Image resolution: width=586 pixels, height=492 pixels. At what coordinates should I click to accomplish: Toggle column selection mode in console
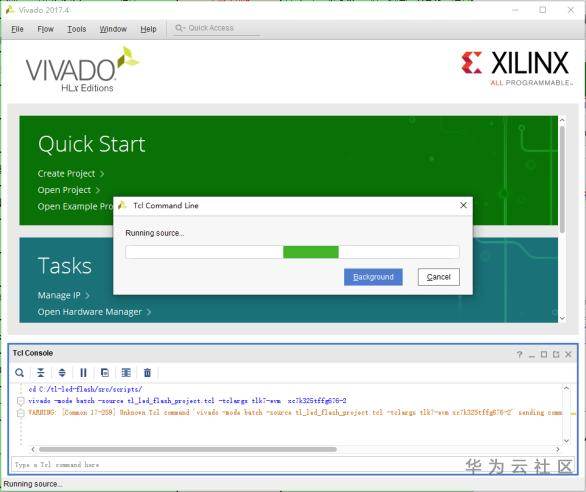126,373
